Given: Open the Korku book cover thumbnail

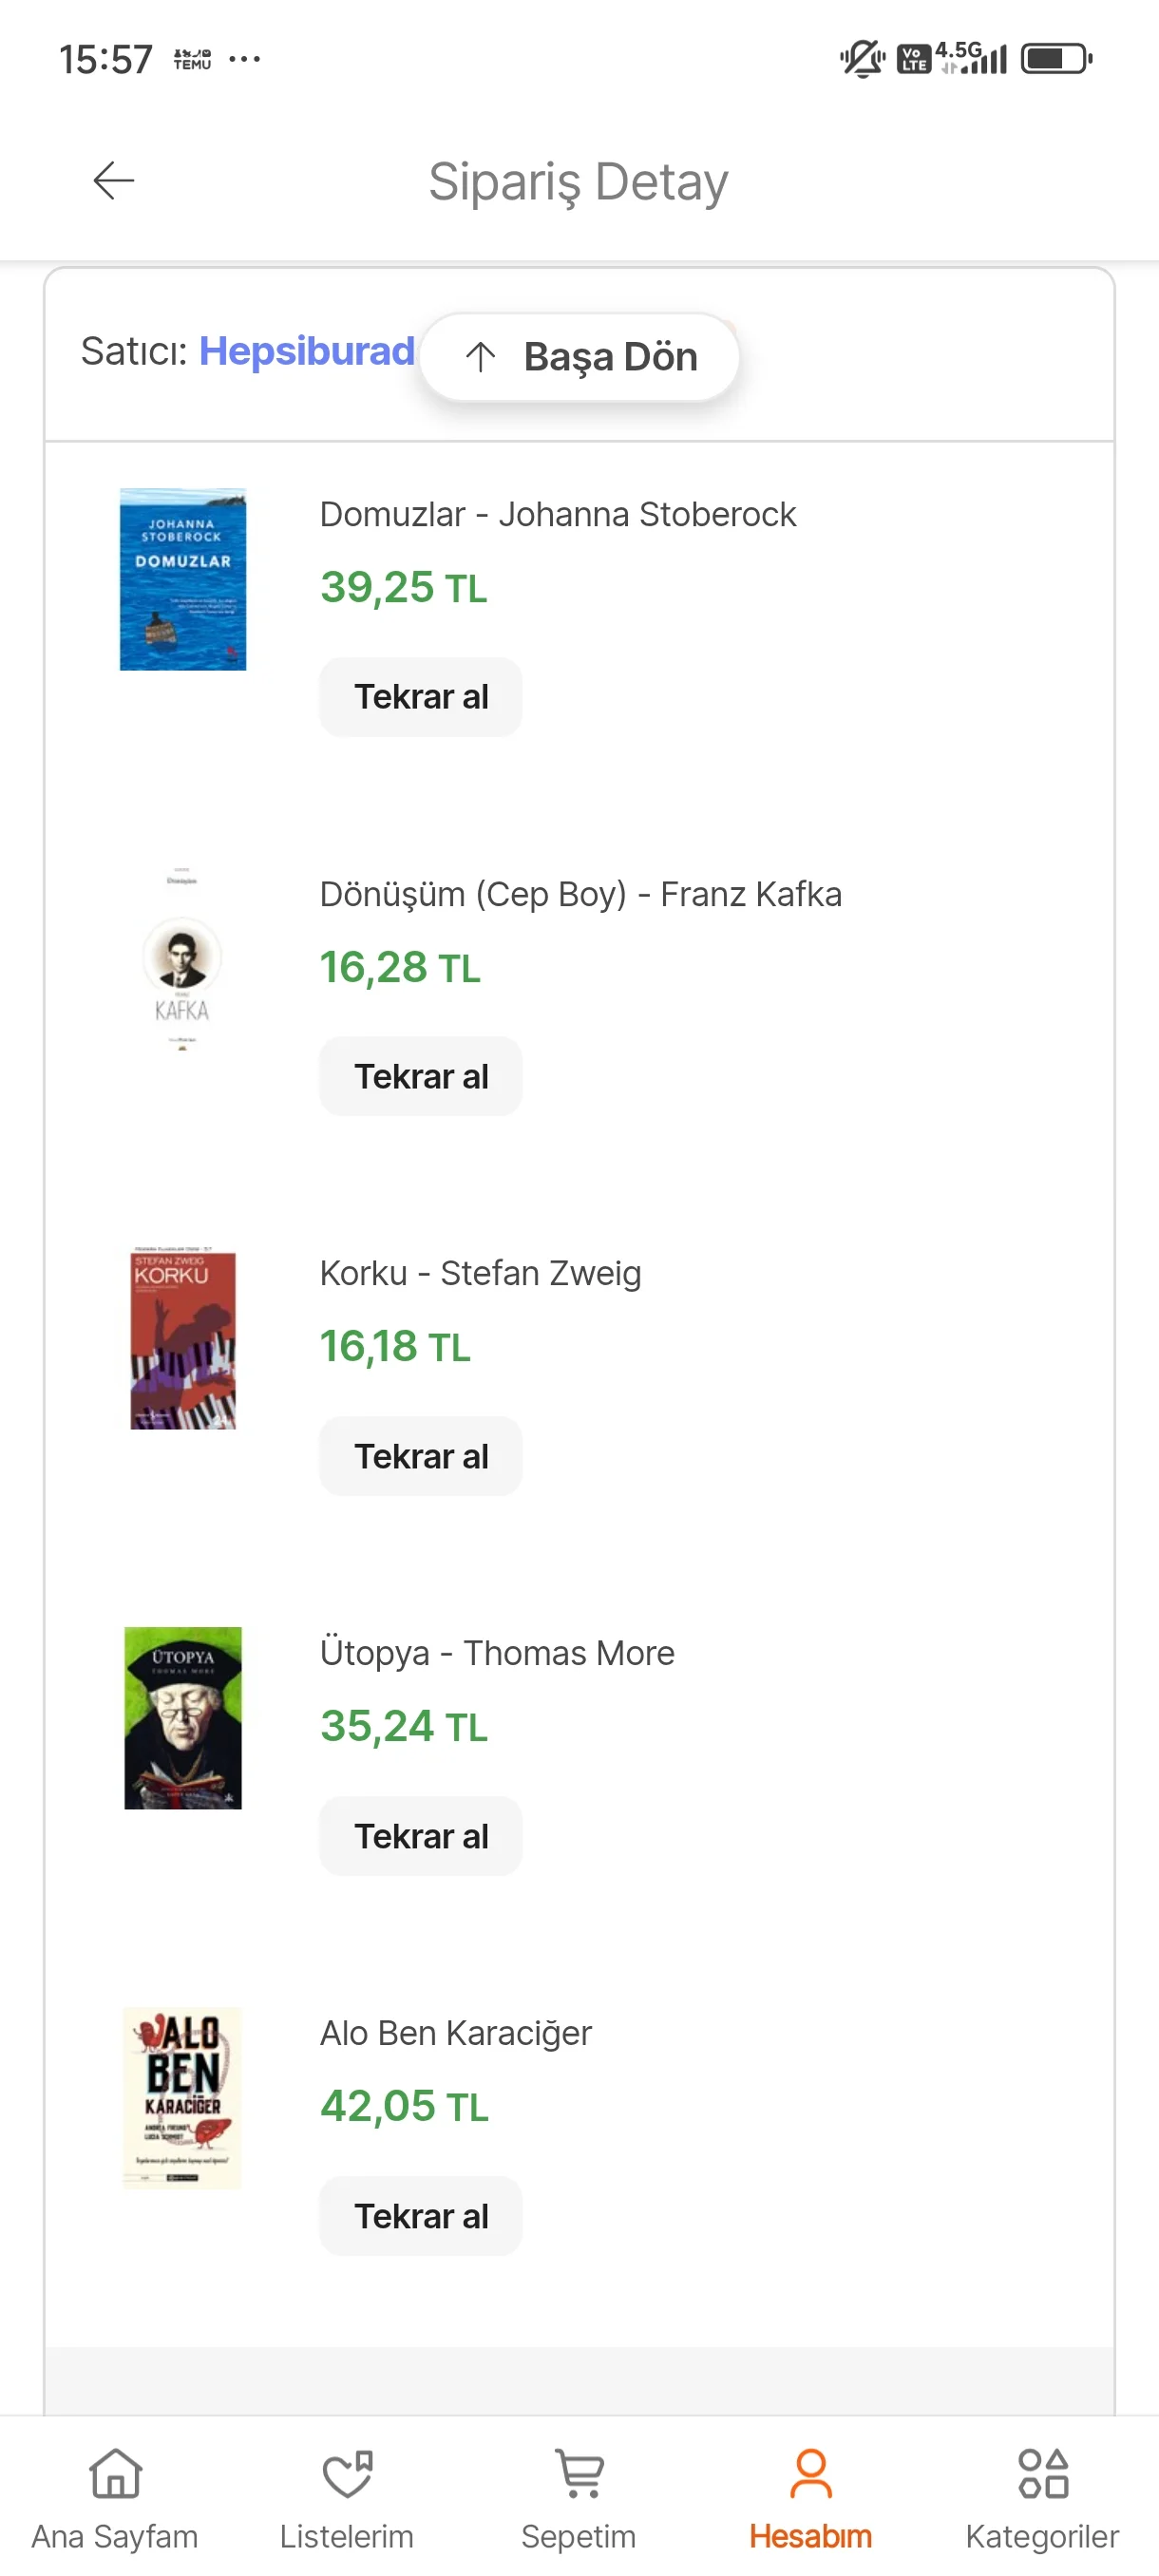Looking at the screenshot, I should click(x=183, y=1338).
